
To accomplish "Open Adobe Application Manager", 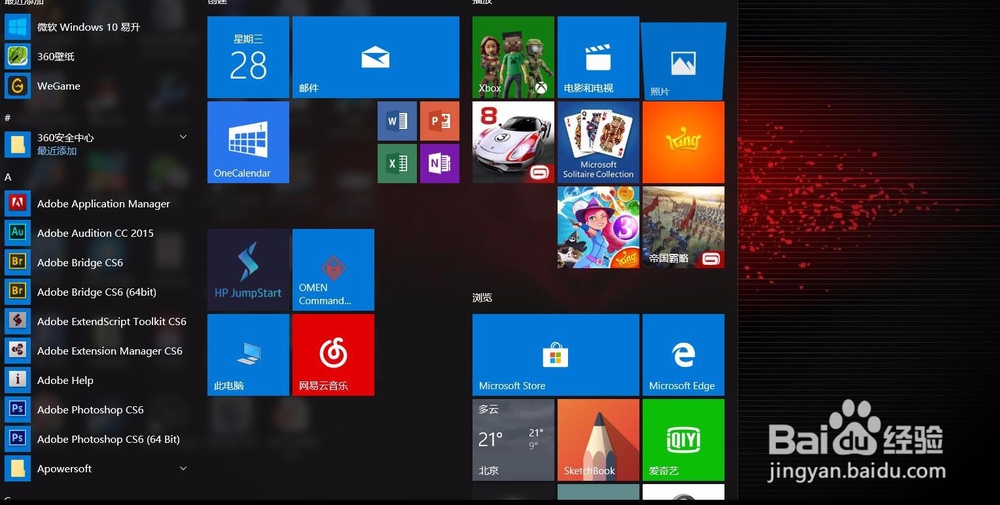I will [97, 203].
